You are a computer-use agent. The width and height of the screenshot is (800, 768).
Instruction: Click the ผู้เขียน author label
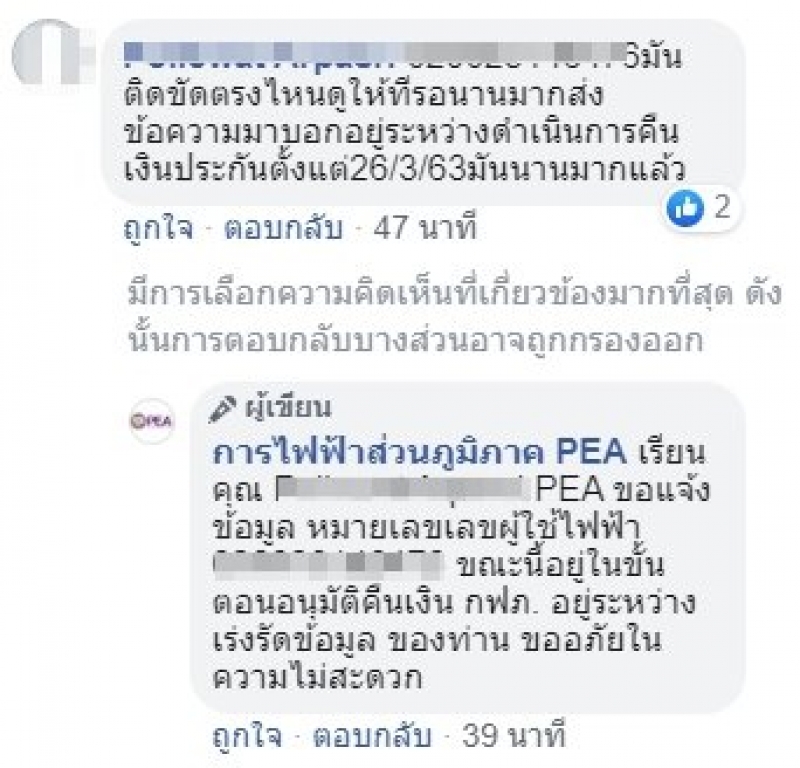(x=288, y=408)
